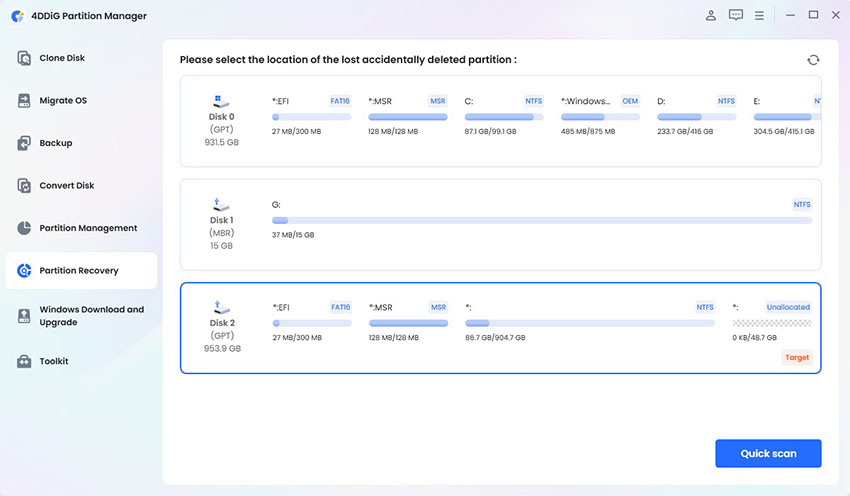Viewport: 850px width, 496px height.
Task: Open the hamburger menu in title bar
Action: click(x=760, y=15)
